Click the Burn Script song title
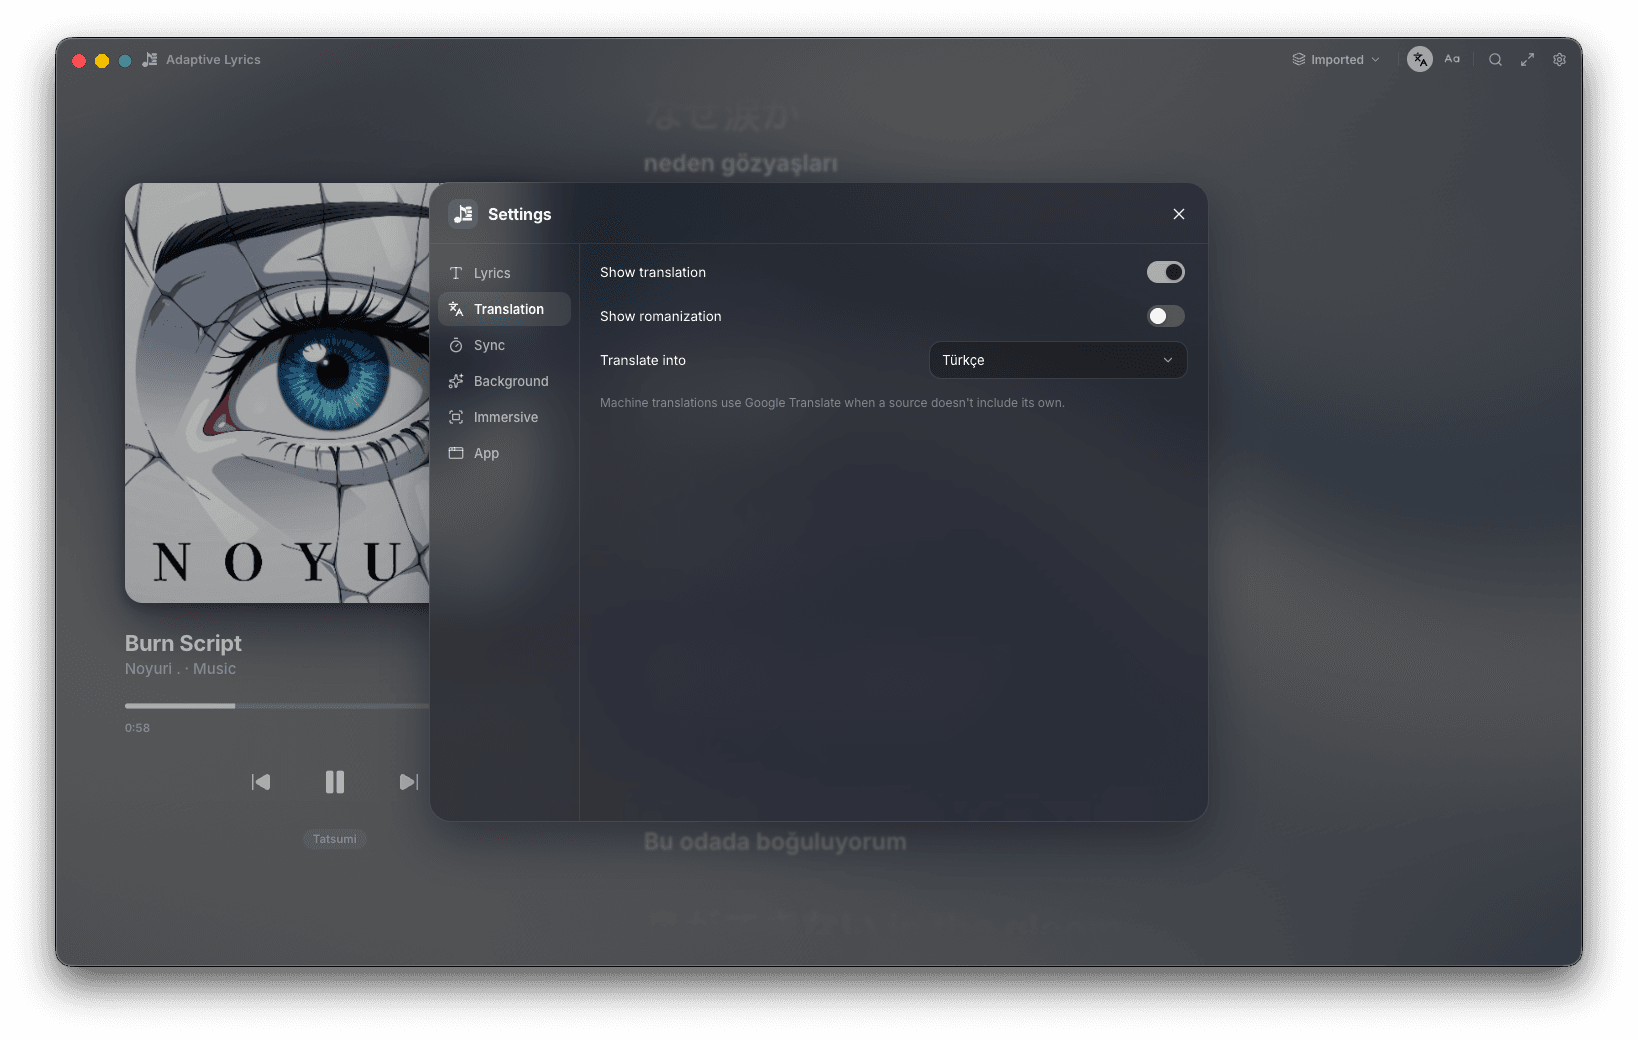The width and height of the screenshot is (1638, 1040). click(183, 643)
